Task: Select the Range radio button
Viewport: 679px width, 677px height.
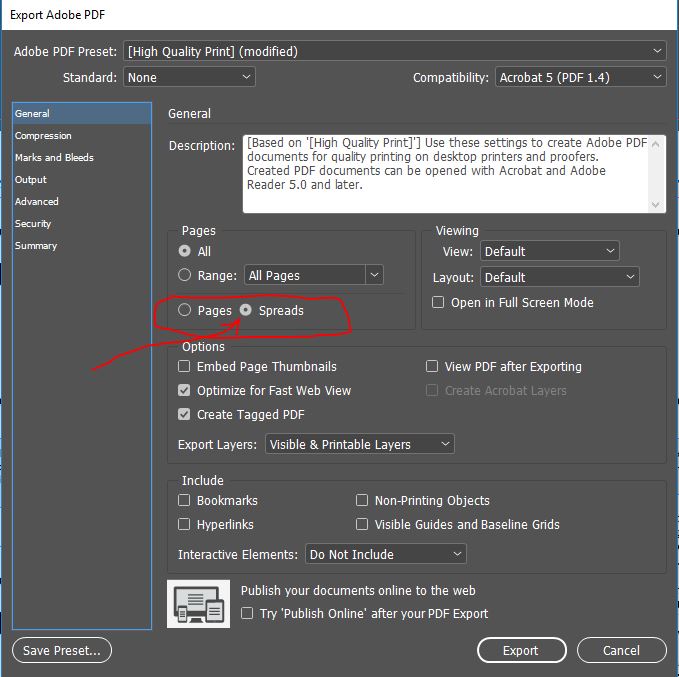Action: (x=184, y=275)
